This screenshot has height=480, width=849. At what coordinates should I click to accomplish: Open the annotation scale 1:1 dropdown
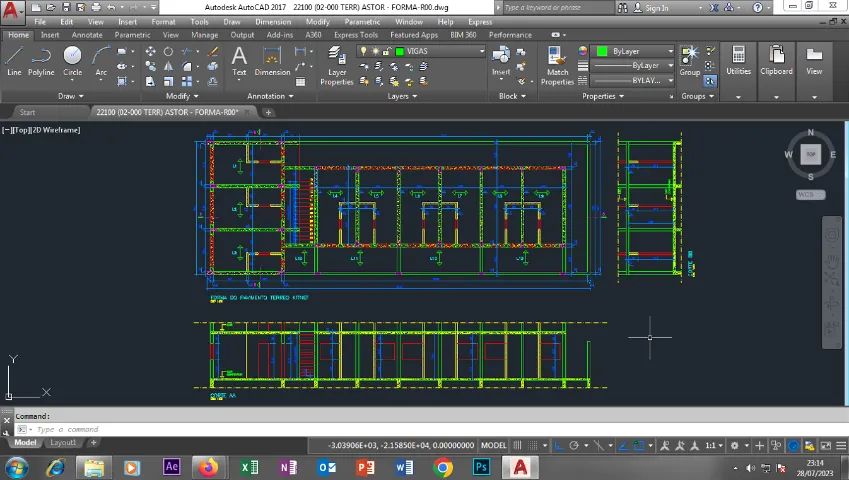(714, 446)
